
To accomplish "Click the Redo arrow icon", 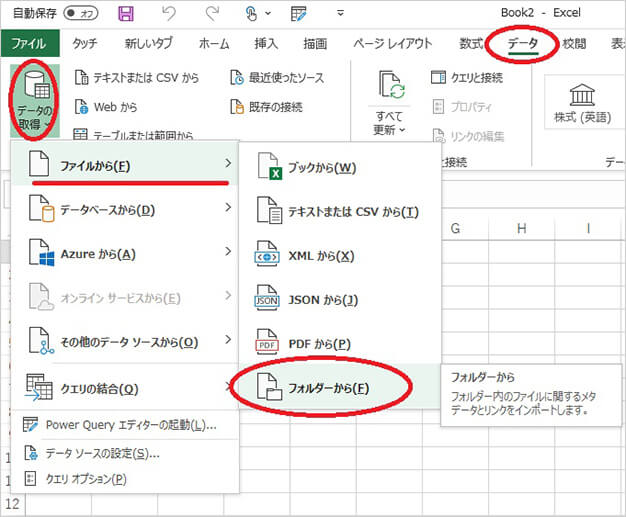I will [212, 14].
